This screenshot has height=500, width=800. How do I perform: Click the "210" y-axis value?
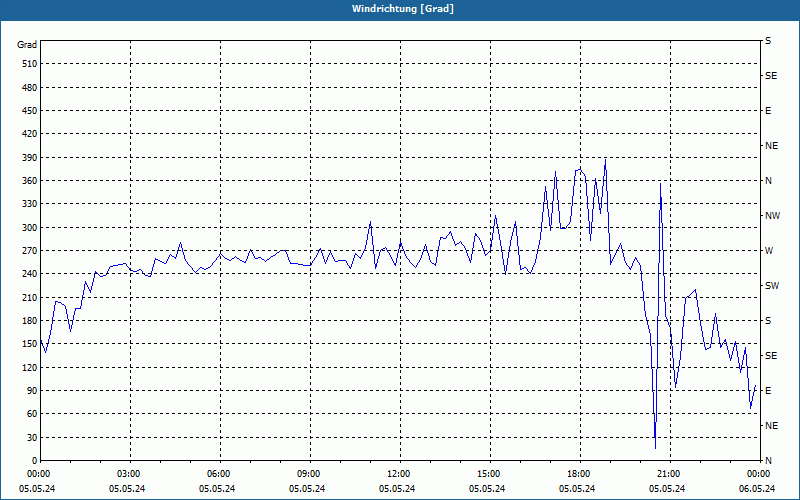pos(30,297)
